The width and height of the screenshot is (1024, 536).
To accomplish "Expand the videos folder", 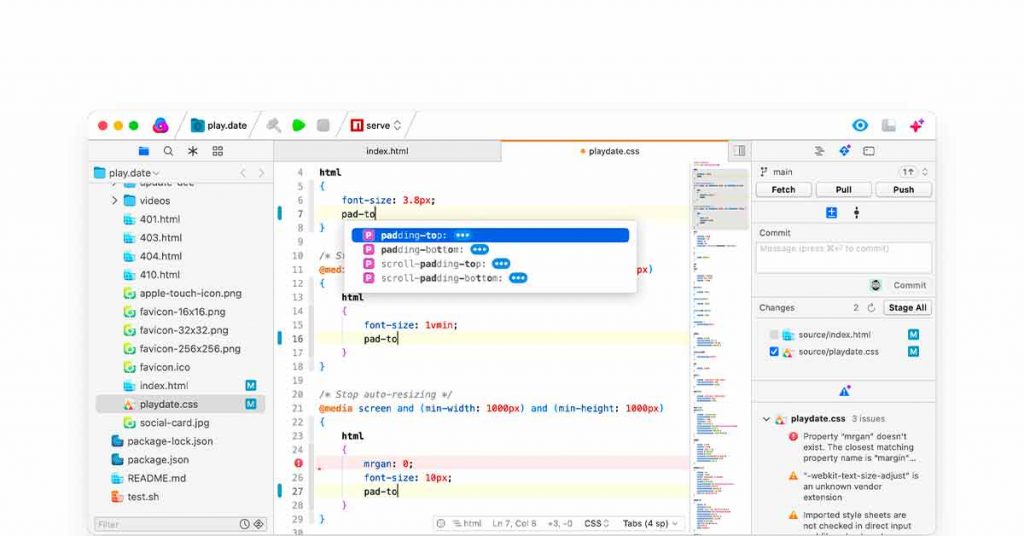I will point(115,201).
